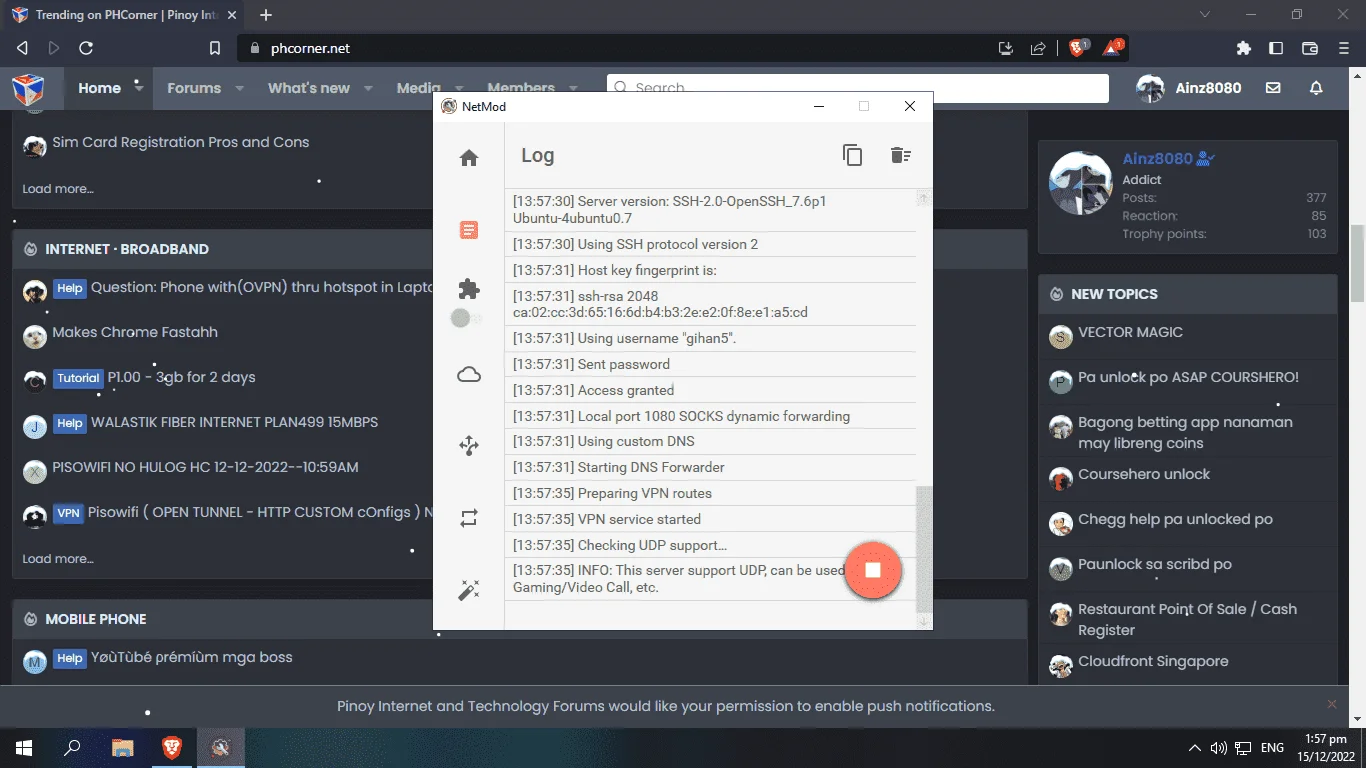Click the browser back arrow
The height and width of the screenshot is (768, 1366).
[x=22, y=48]
